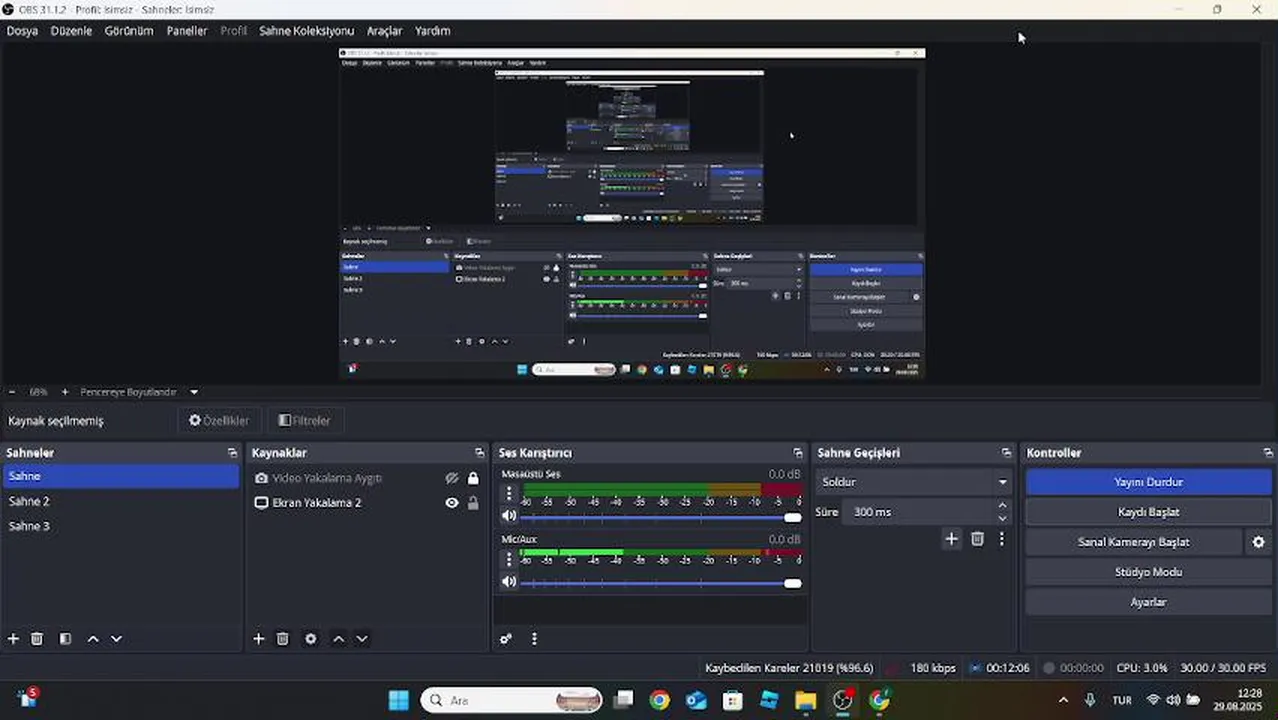
Task: Open Araçlar menu
Action: 384,31
